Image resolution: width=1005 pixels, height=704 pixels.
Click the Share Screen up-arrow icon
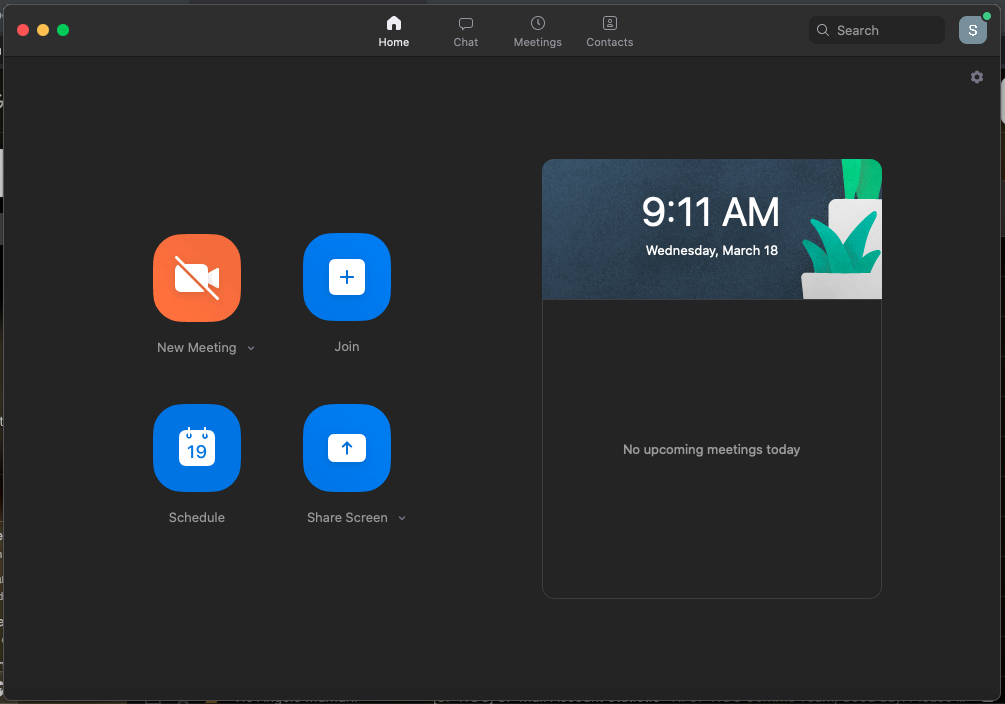point(347,448)
